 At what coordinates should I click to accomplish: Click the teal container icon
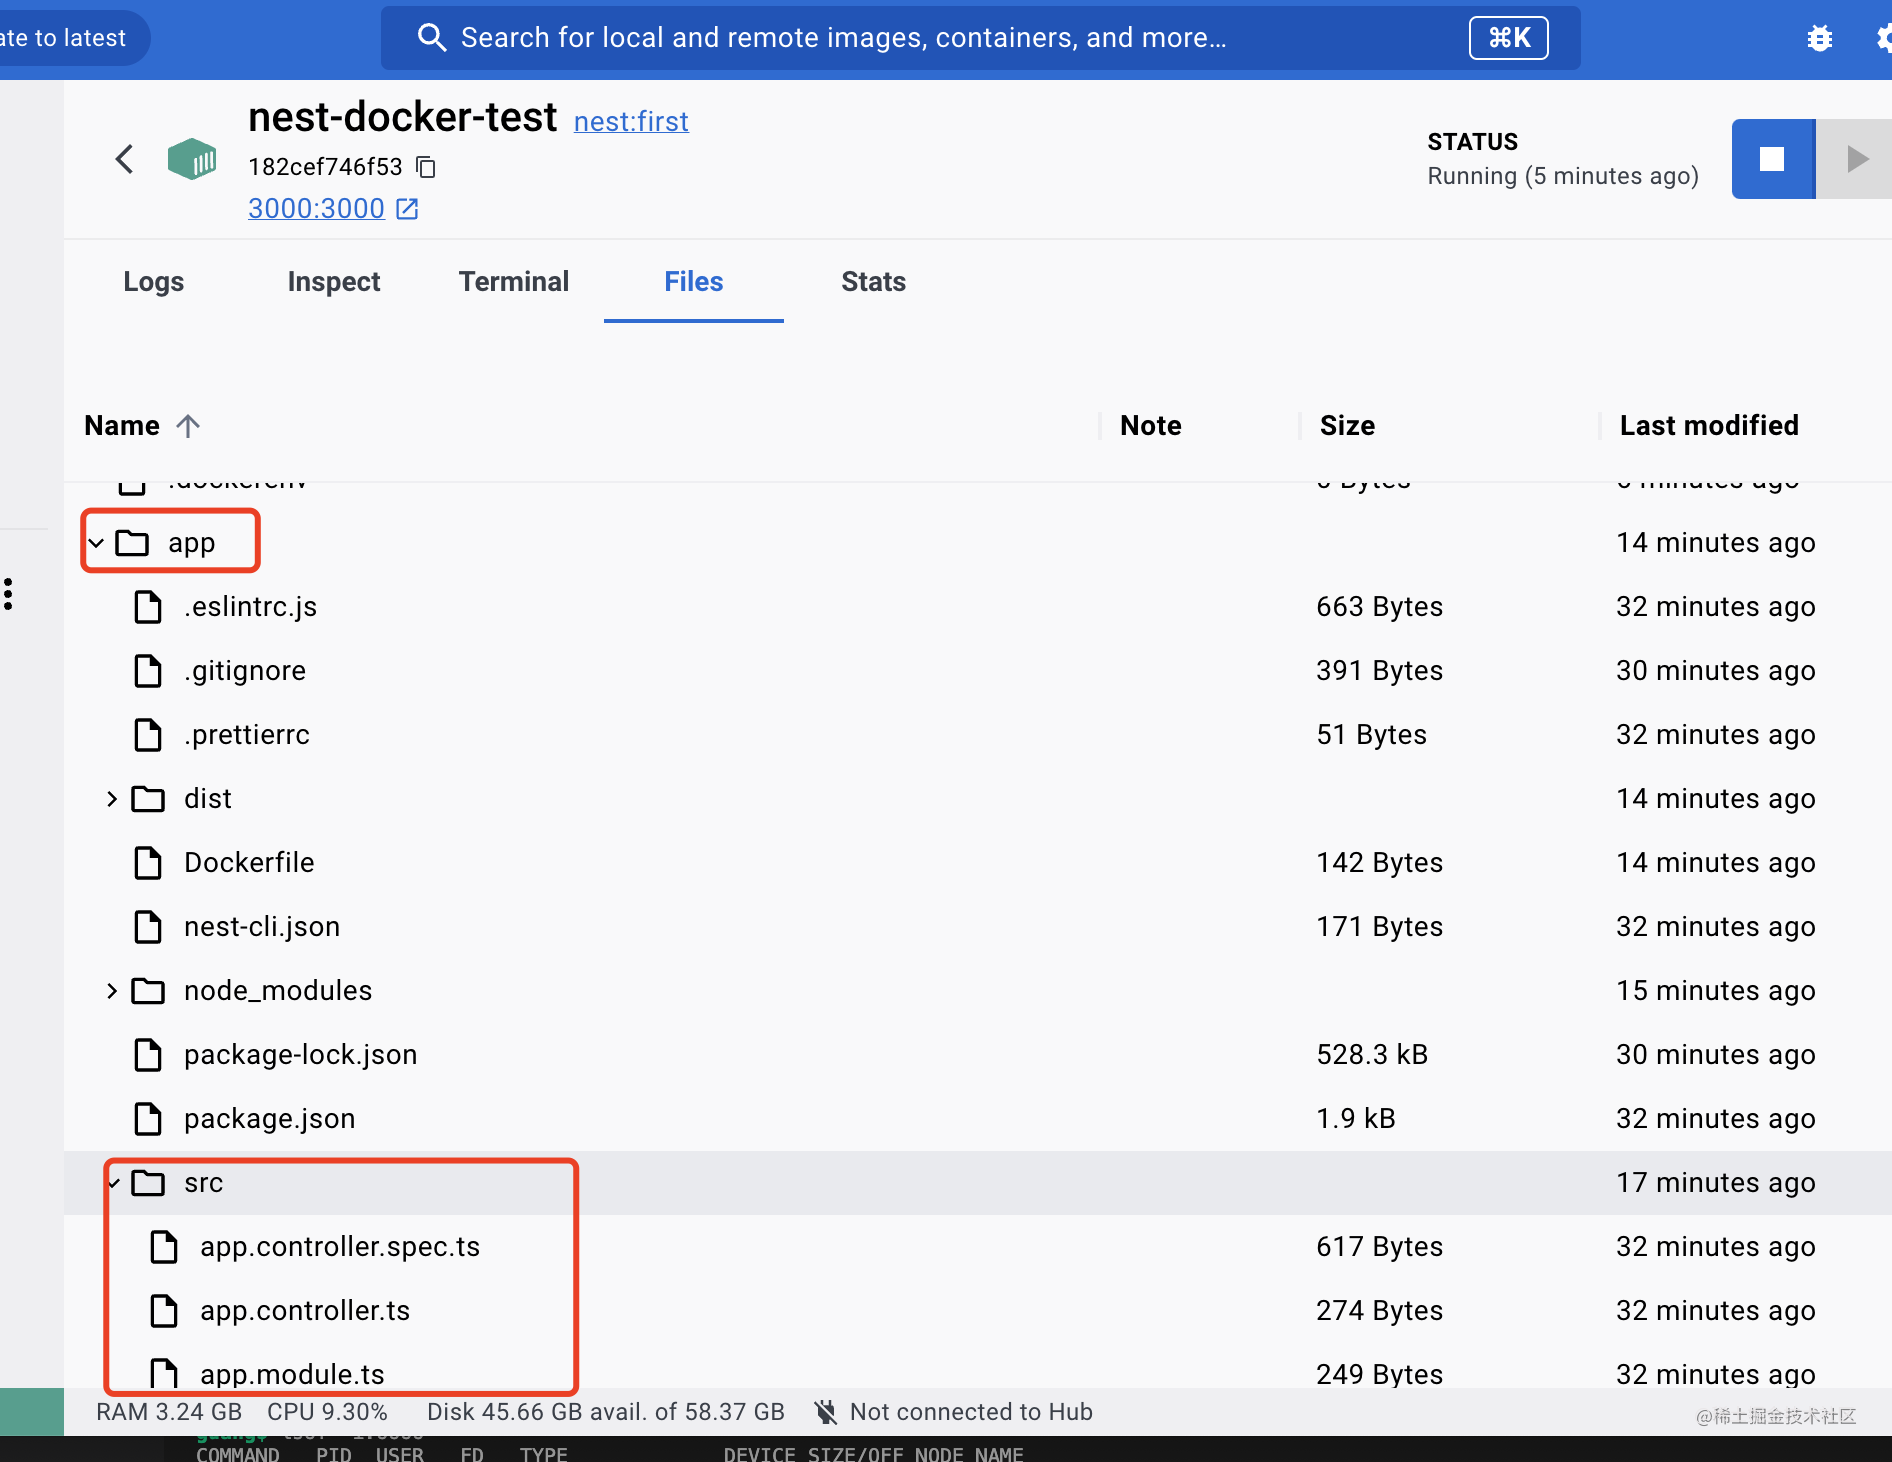(192, 159)
